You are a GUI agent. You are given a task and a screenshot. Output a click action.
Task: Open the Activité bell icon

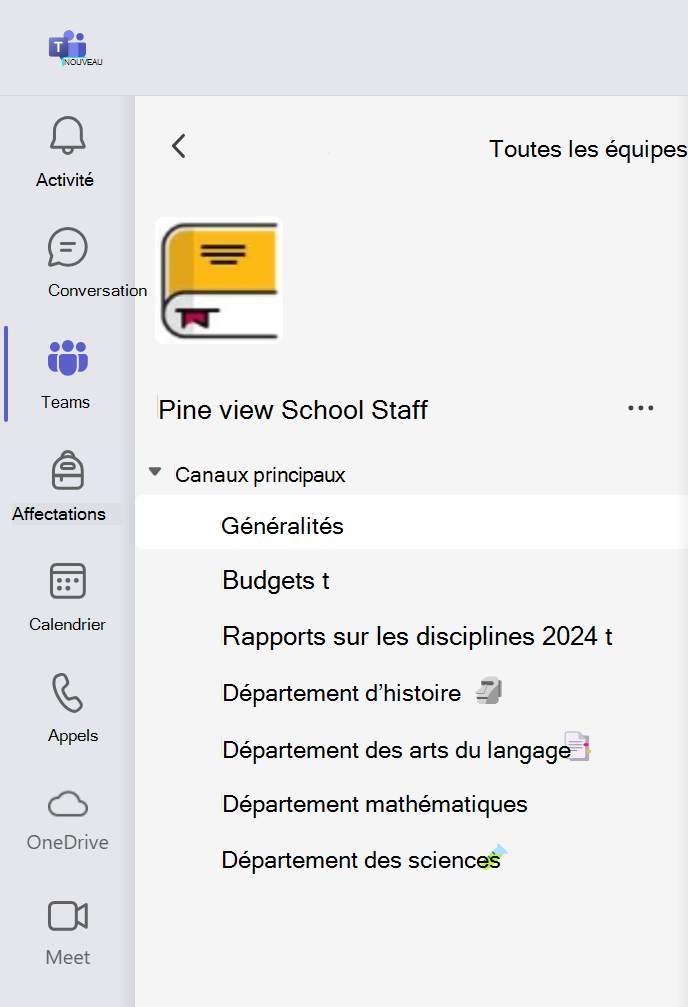tap(67, 135)
